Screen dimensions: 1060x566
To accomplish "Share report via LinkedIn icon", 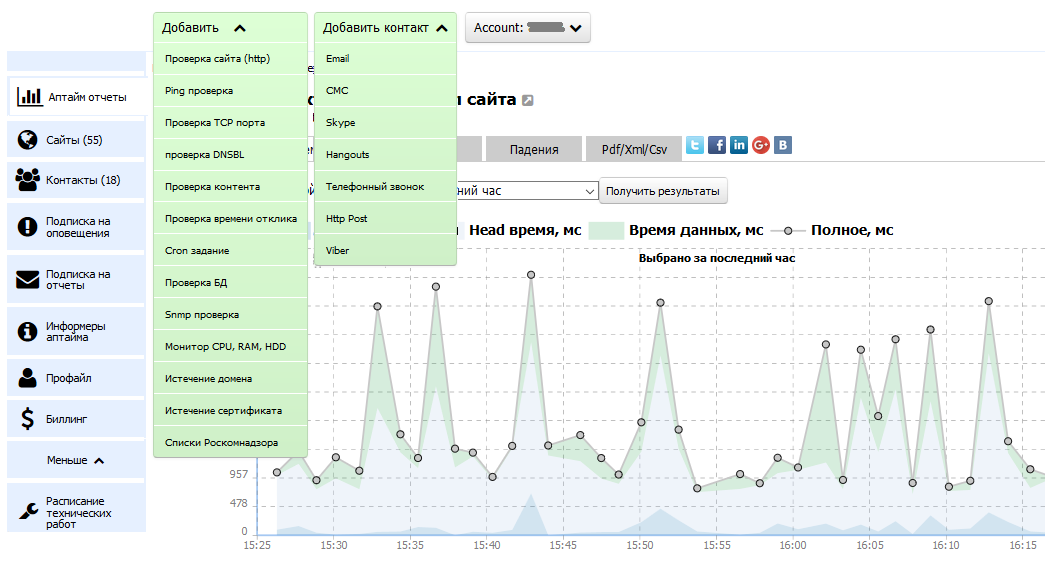I will [x=739, y=145].
